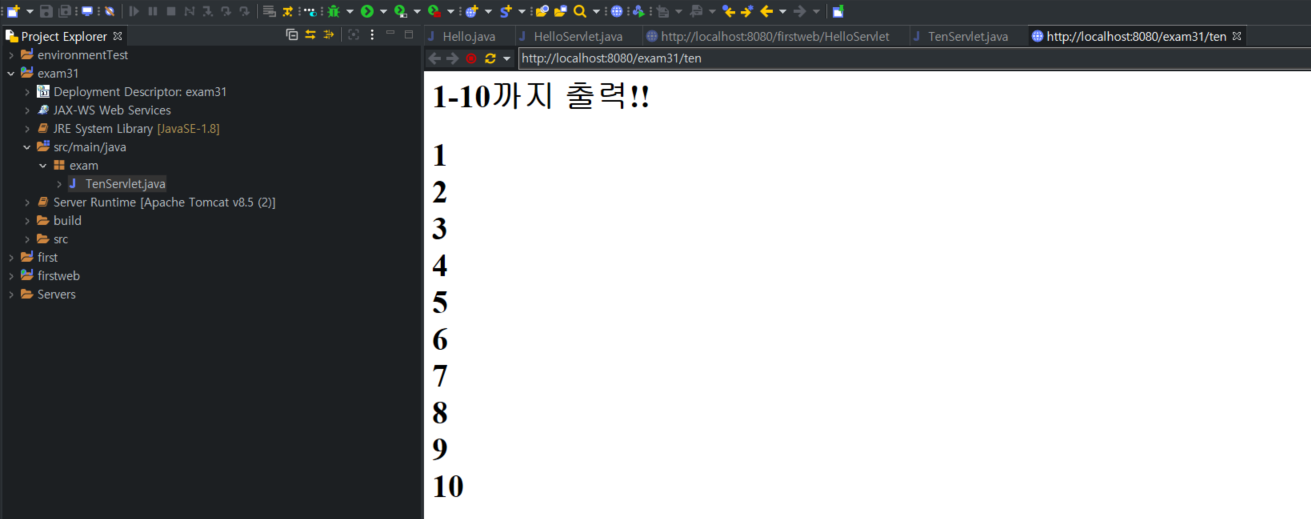Select the Project Explorer tab
Screen dimensions: 1311x519
click(x=64, y=36)
